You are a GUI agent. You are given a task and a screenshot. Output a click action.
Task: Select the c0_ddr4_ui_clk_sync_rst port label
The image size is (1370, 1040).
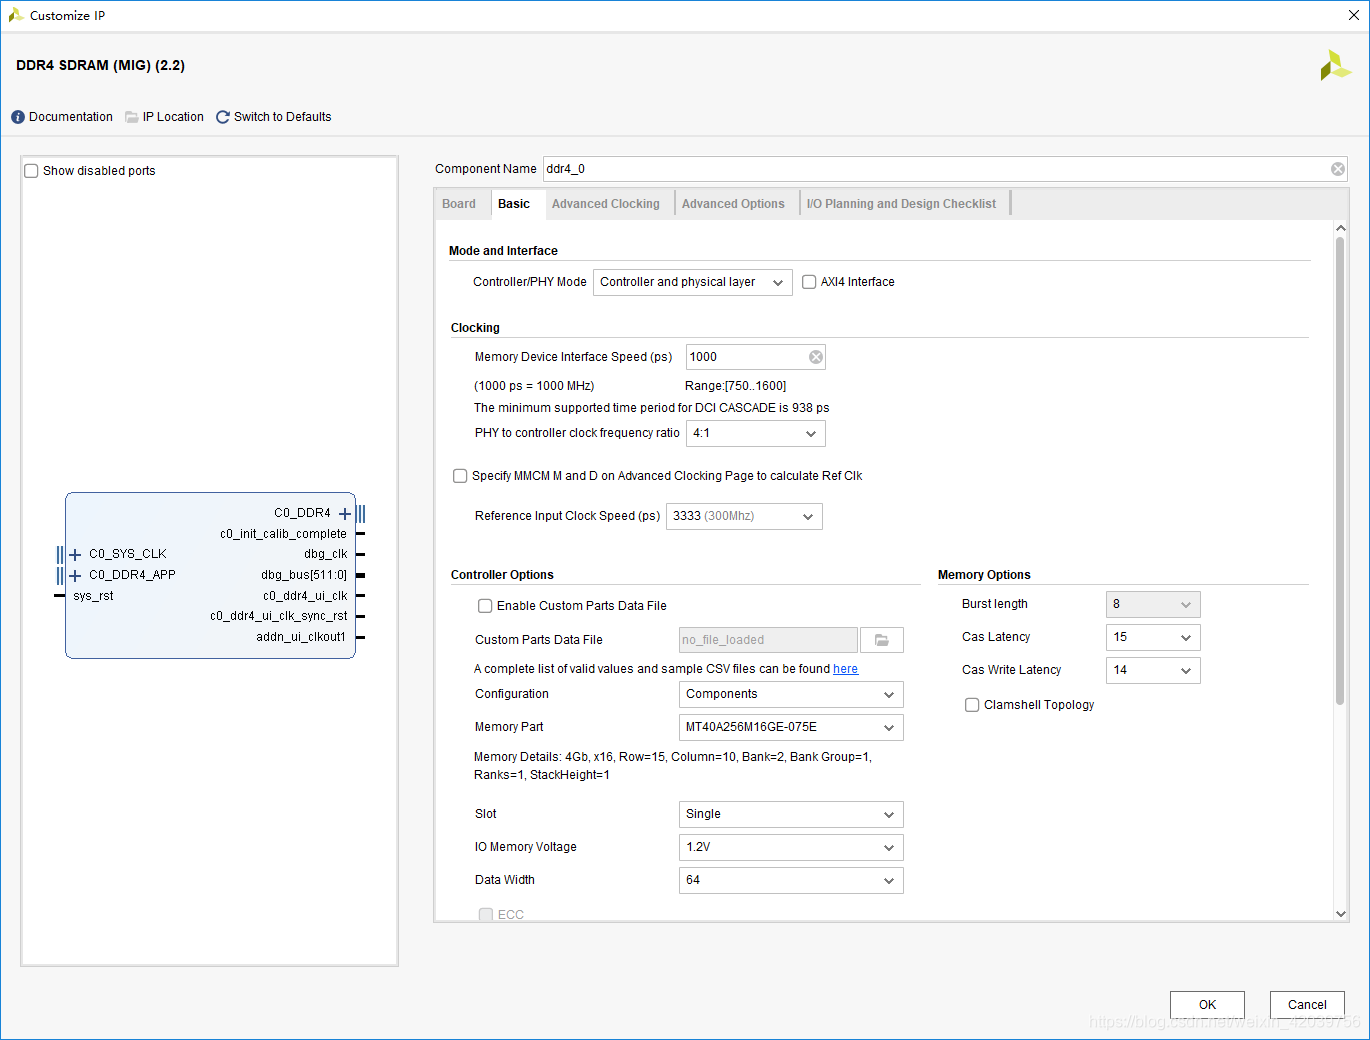(278, 616)
